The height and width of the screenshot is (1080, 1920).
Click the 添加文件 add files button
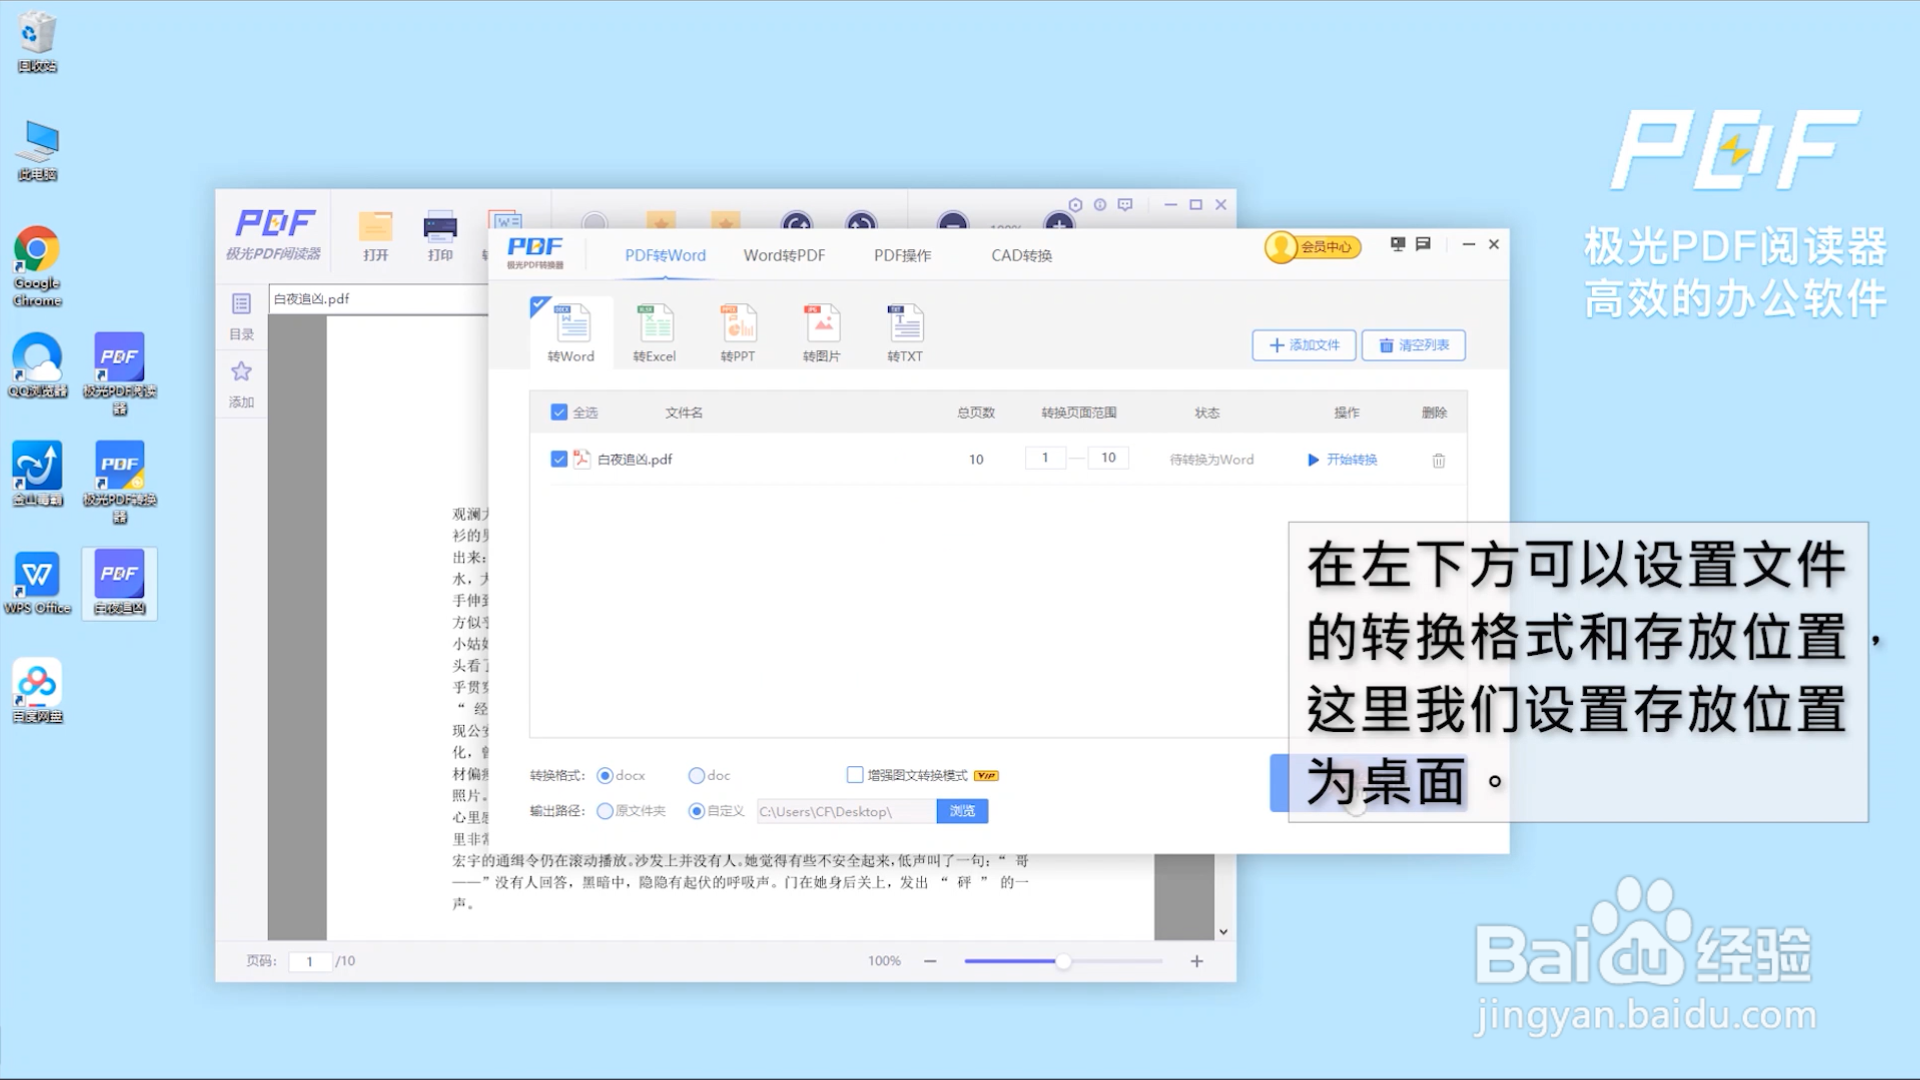pos(1303,345)
